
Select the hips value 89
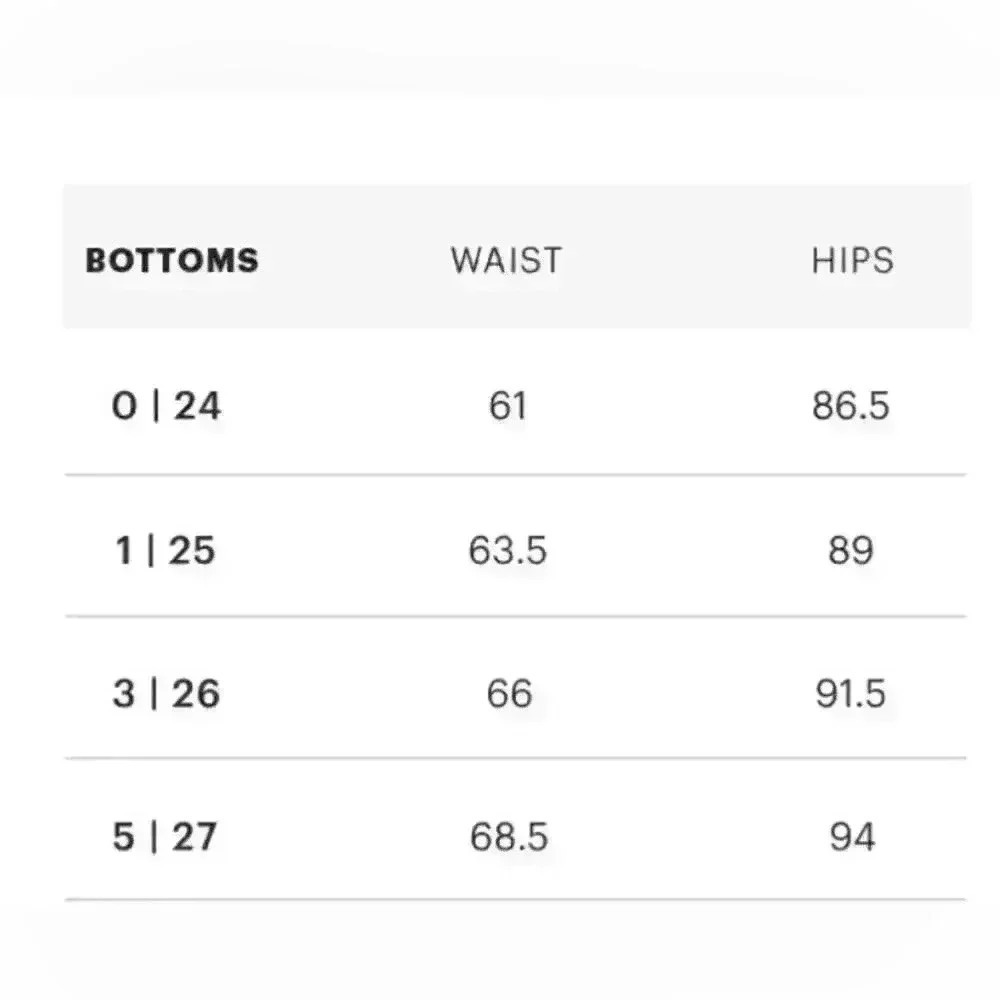(x=851, y=550)
